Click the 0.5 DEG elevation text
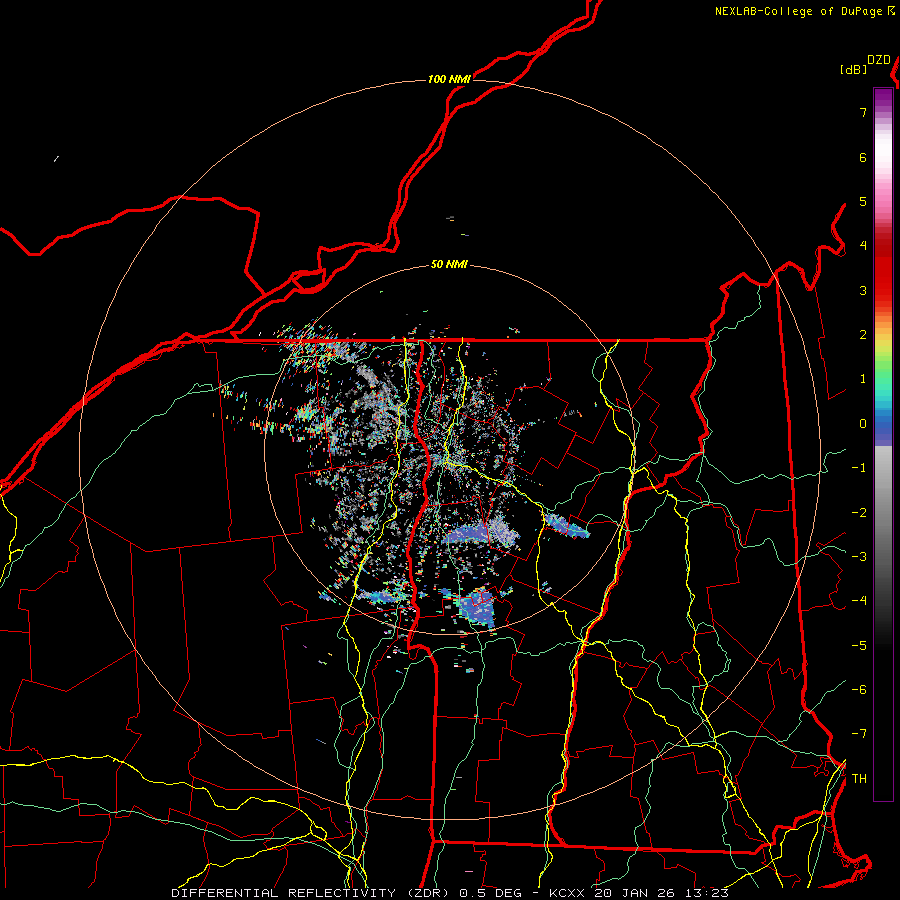The width and height of the screenshot is (900, 900). [x=491, y=893]
